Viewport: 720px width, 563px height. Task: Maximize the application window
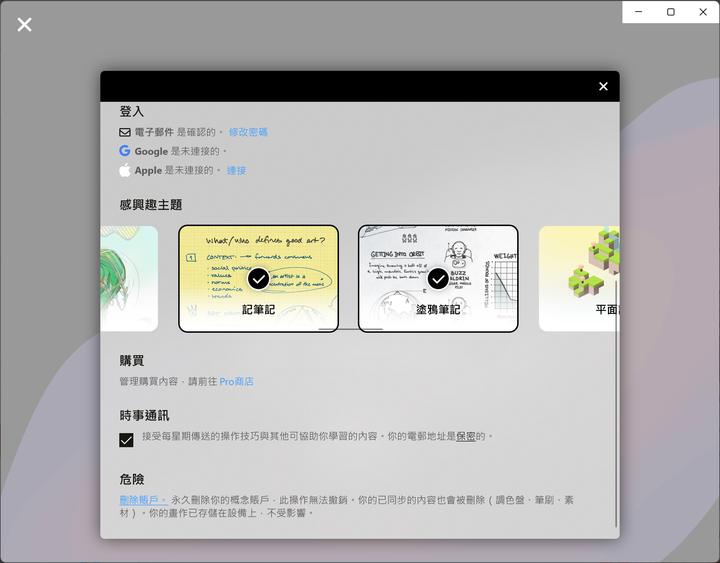670,12
